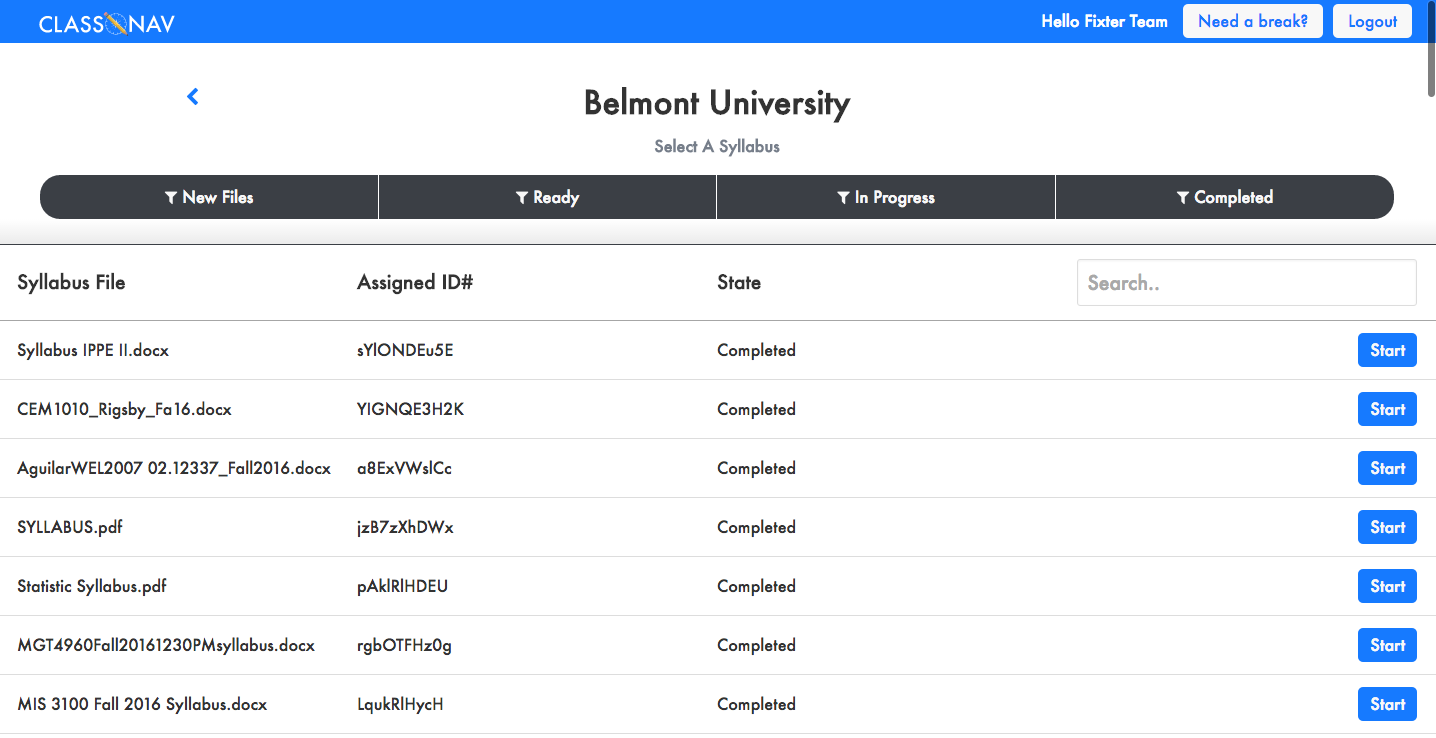This screenshot has width=1436, height=738.
Task: Focus the Search input field
Action: (x=1247, y=283)
